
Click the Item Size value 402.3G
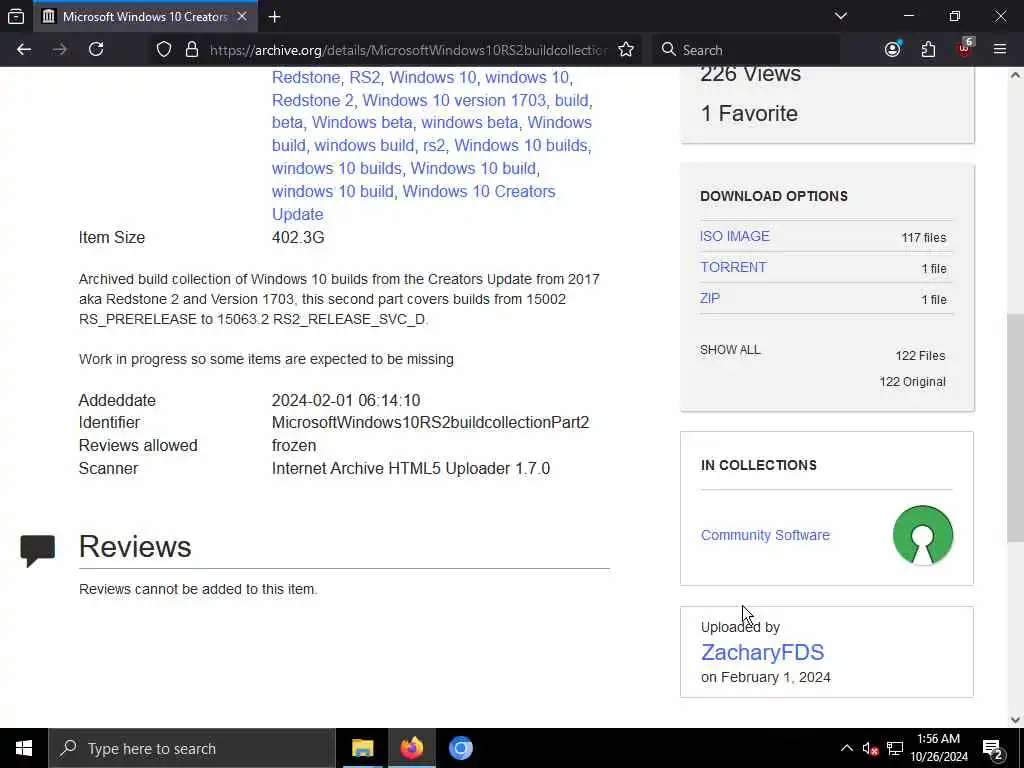click(298, 238)
